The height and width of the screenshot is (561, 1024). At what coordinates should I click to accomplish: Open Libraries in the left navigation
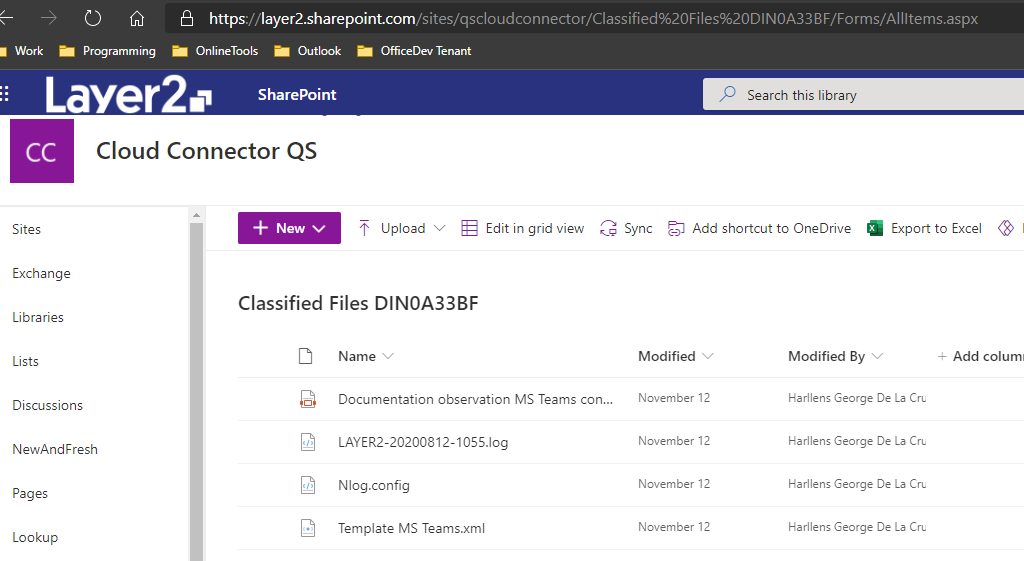click(38, 317)
